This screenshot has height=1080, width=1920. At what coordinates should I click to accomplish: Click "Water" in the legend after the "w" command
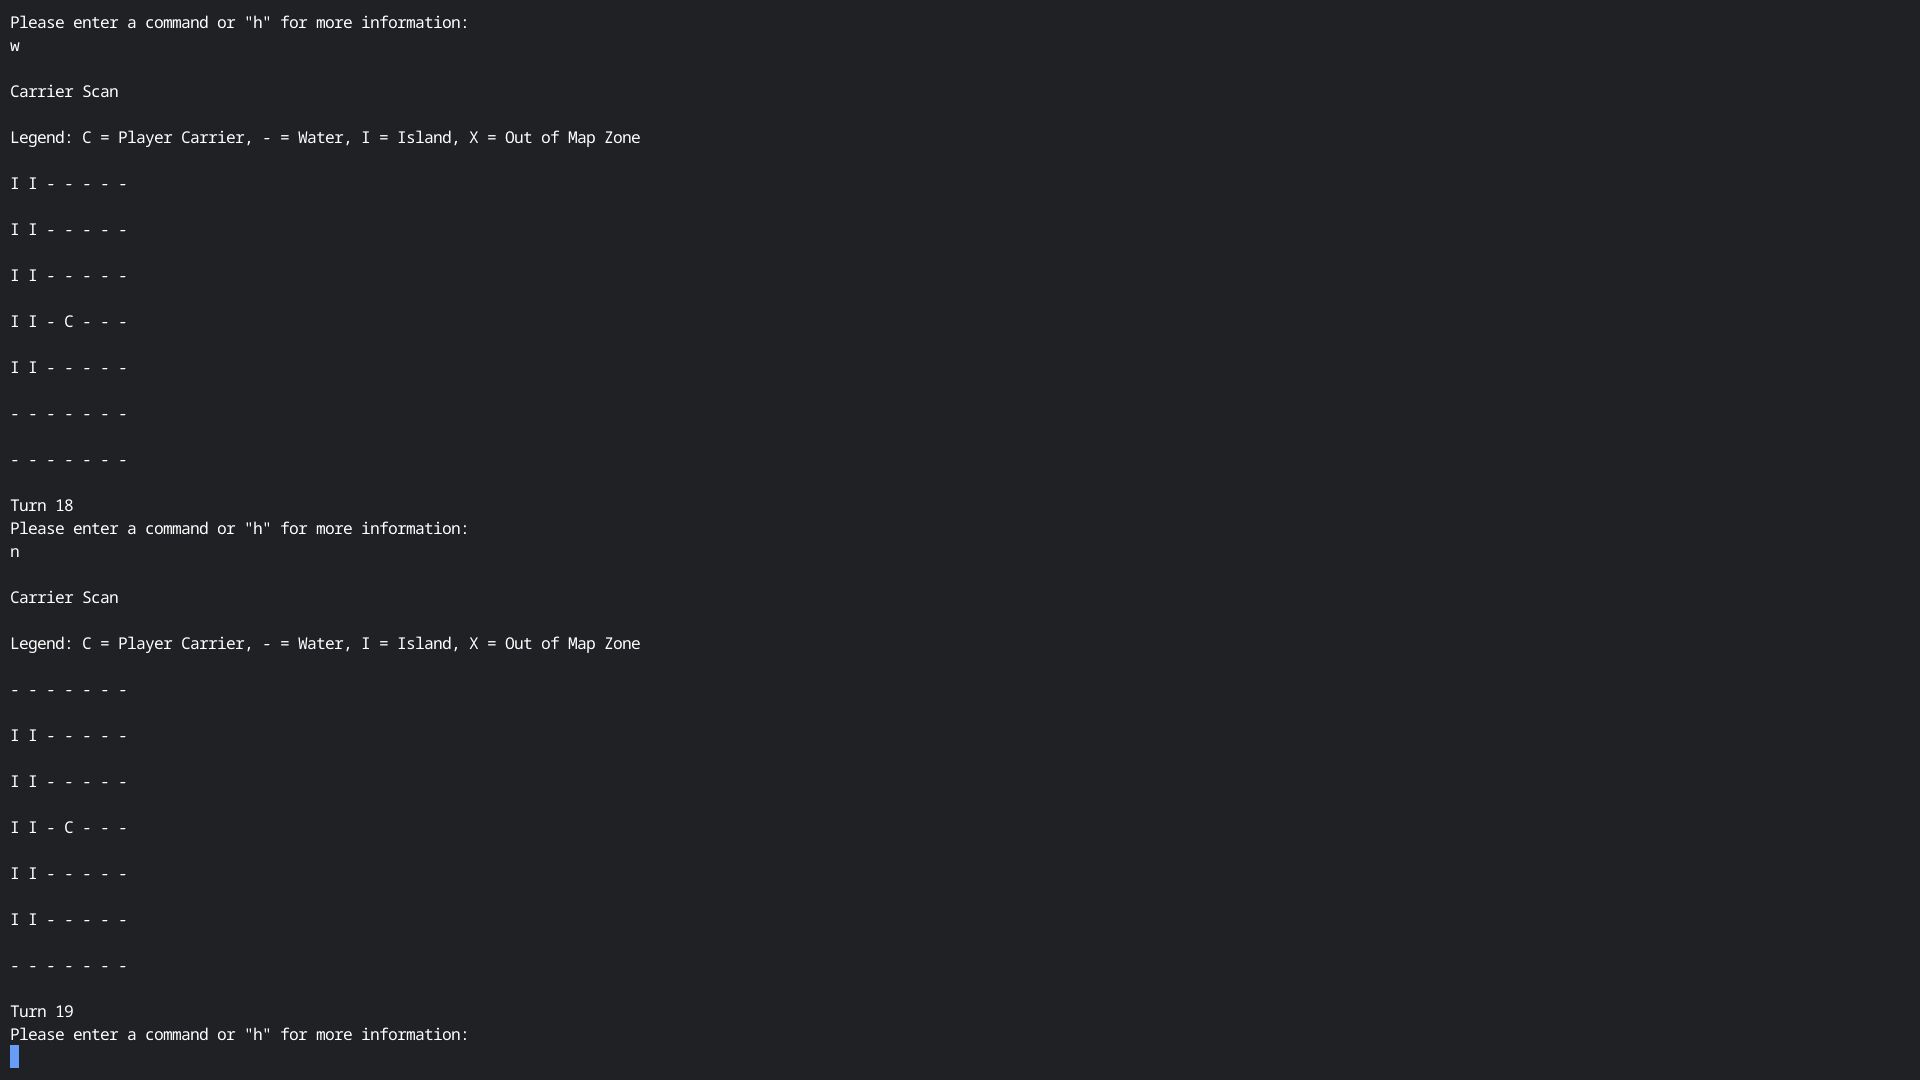(x=321, y=137)
